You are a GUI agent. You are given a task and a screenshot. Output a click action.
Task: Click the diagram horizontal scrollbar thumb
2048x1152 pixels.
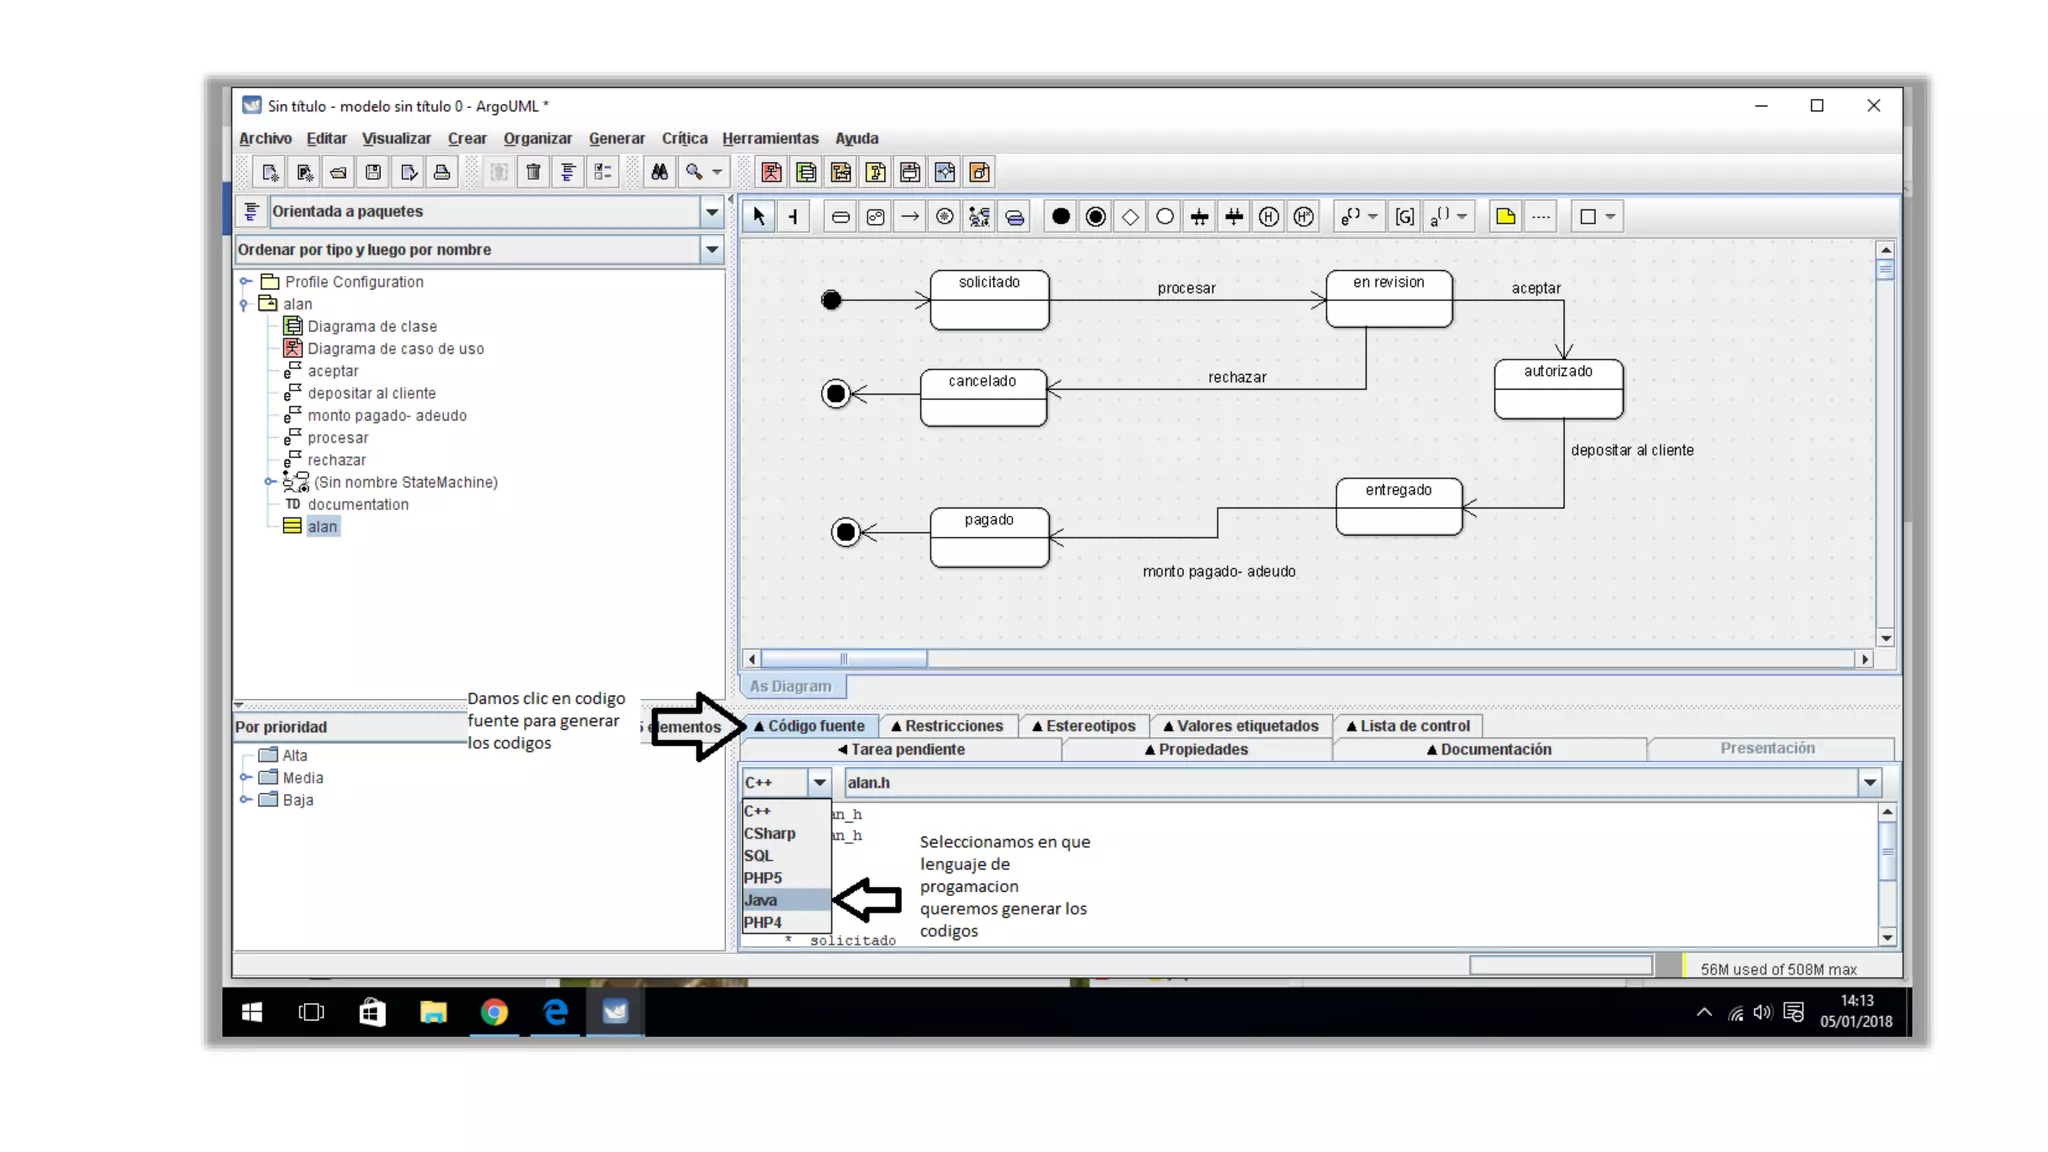click(843, 659)
